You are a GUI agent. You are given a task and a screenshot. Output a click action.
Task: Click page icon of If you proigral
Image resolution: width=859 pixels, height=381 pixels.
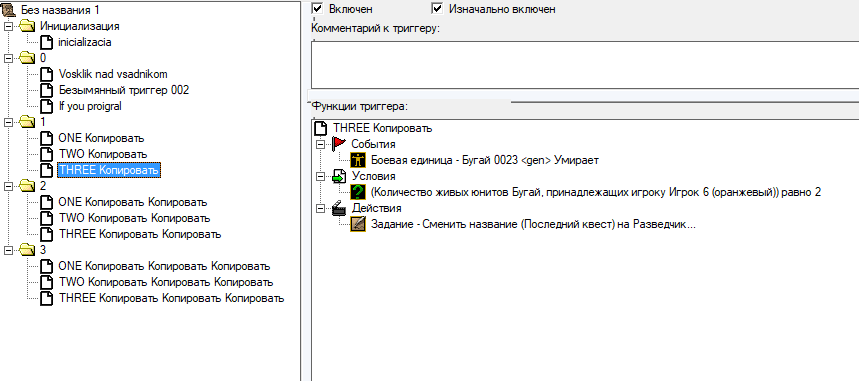click(48, 106)
